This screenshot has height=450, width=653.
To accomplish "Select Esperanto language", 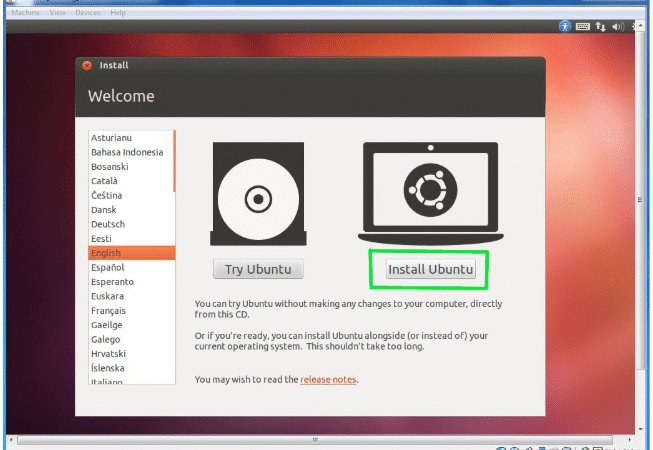I will coord(131,282).
